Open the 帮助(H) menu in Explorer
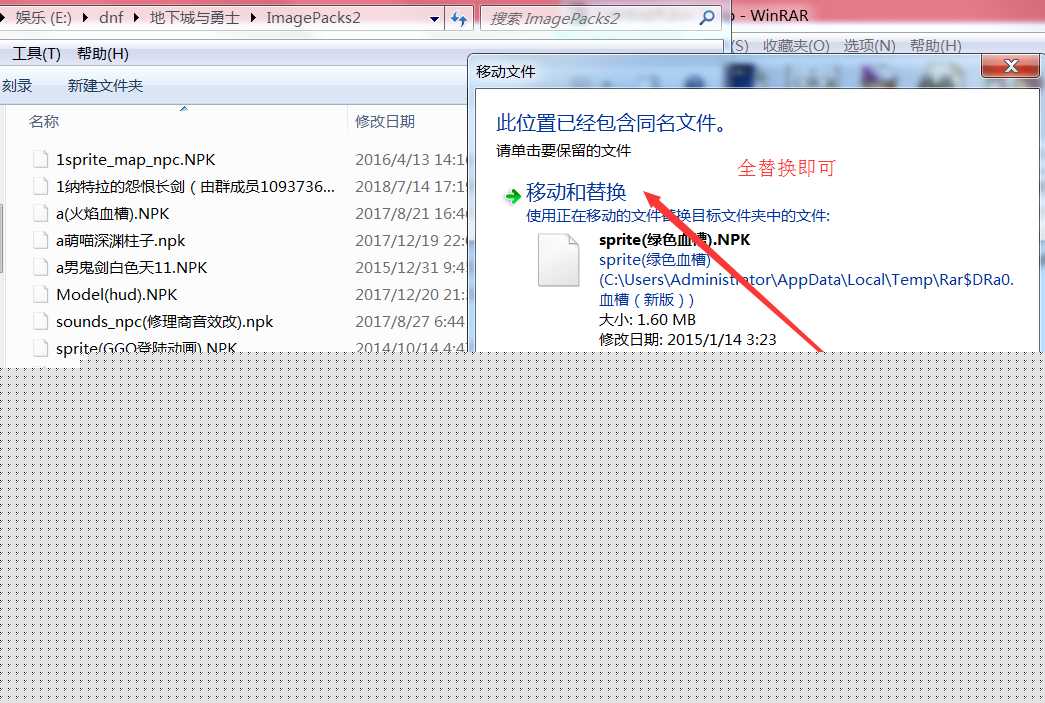 click(x=103, y=54)
